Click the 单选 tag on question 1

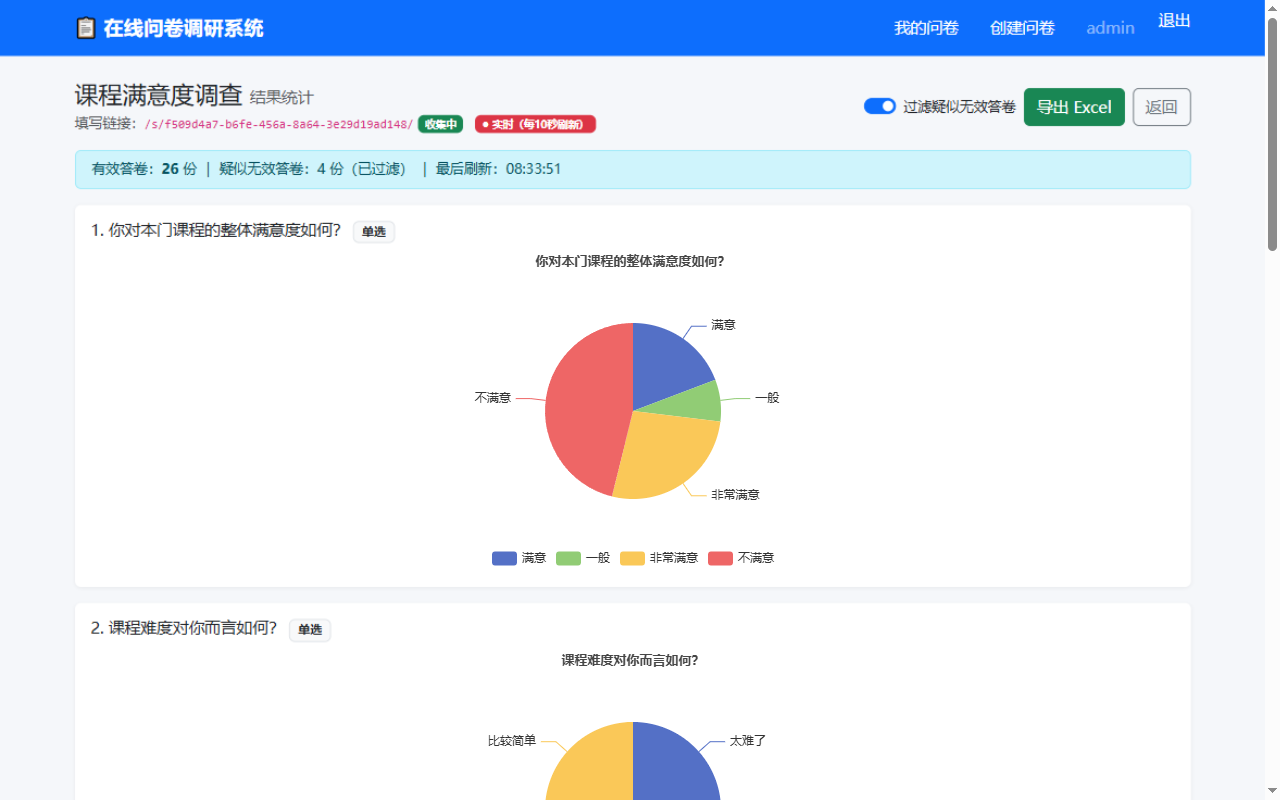point(374,232)
